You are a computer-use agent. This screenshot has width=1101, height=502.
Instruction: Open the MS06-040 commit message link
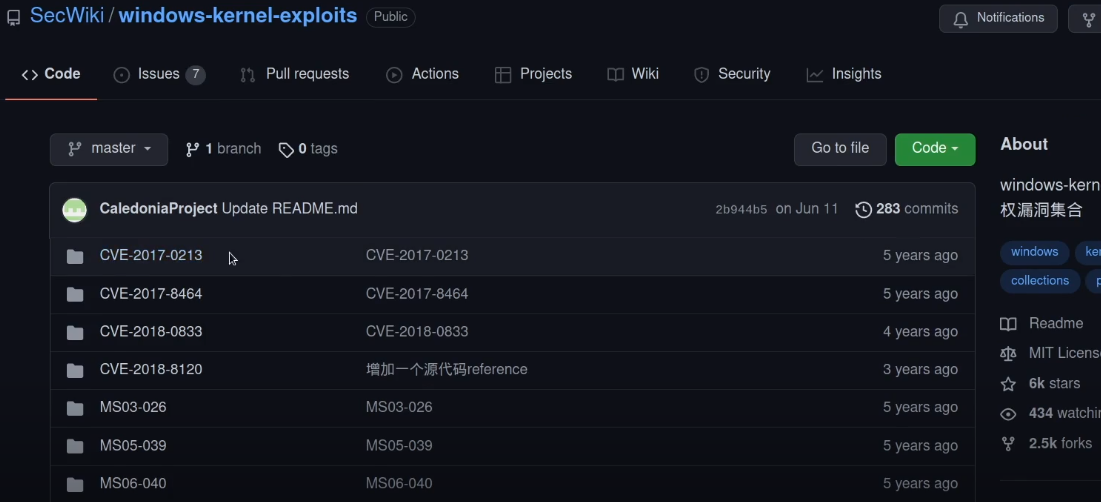399,483
